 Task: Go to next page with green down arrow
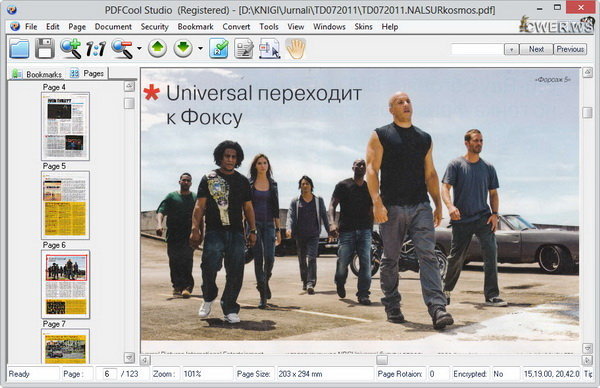click(x=183, y=48)
